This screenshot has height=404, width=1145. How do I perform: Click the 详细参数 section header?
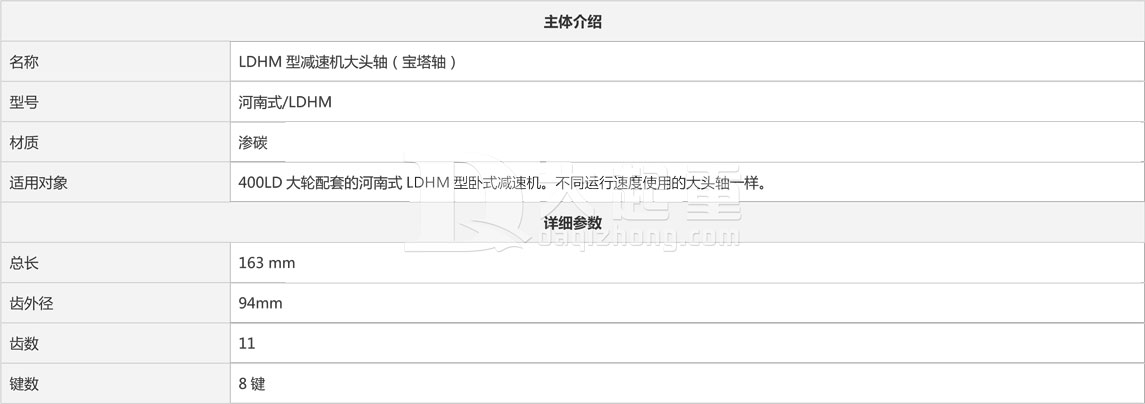[572, 222]
